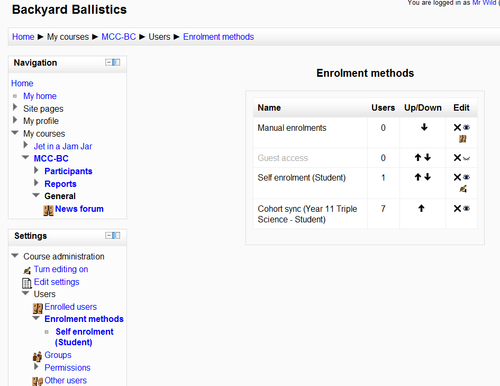500x386 pixels.
Task: Delete the Manual enrolments method
Action: coord(457,127)
